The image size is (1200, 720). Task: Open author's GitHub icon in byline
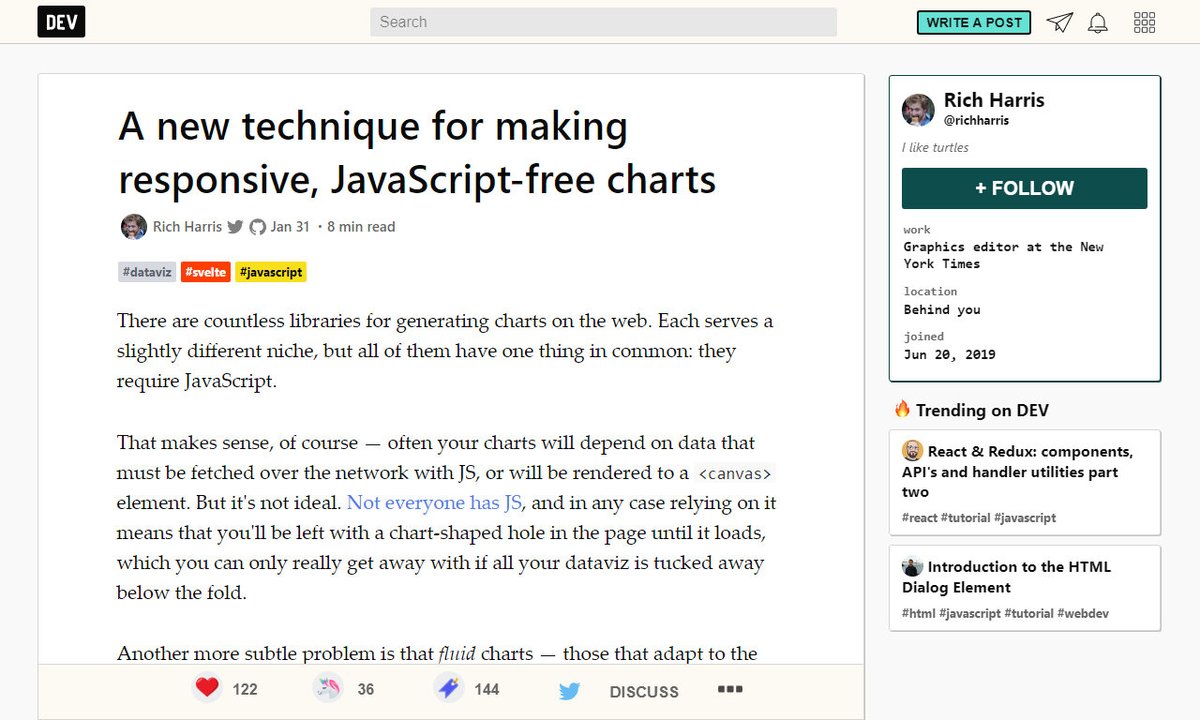[x=258, y=227]
